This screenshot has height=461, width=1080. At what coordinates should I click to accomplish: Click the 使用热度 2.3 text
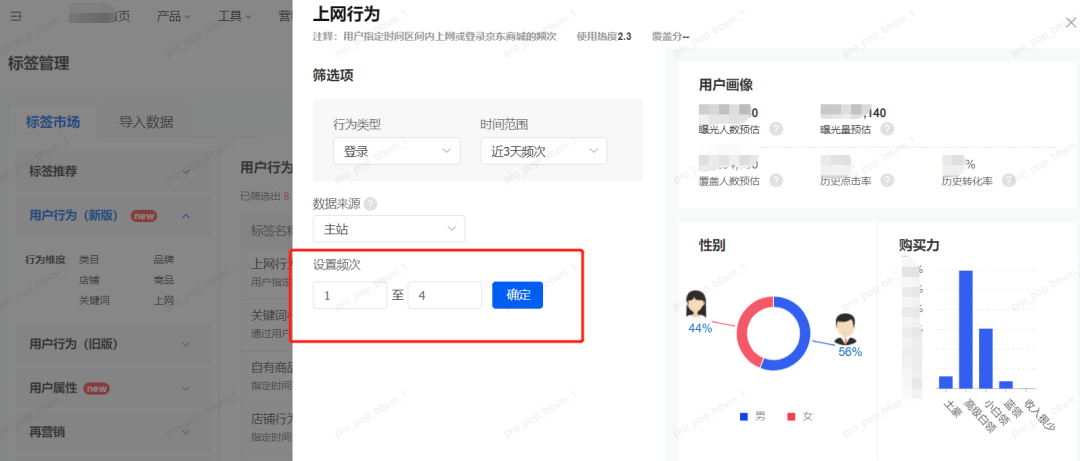click(604, 36)
